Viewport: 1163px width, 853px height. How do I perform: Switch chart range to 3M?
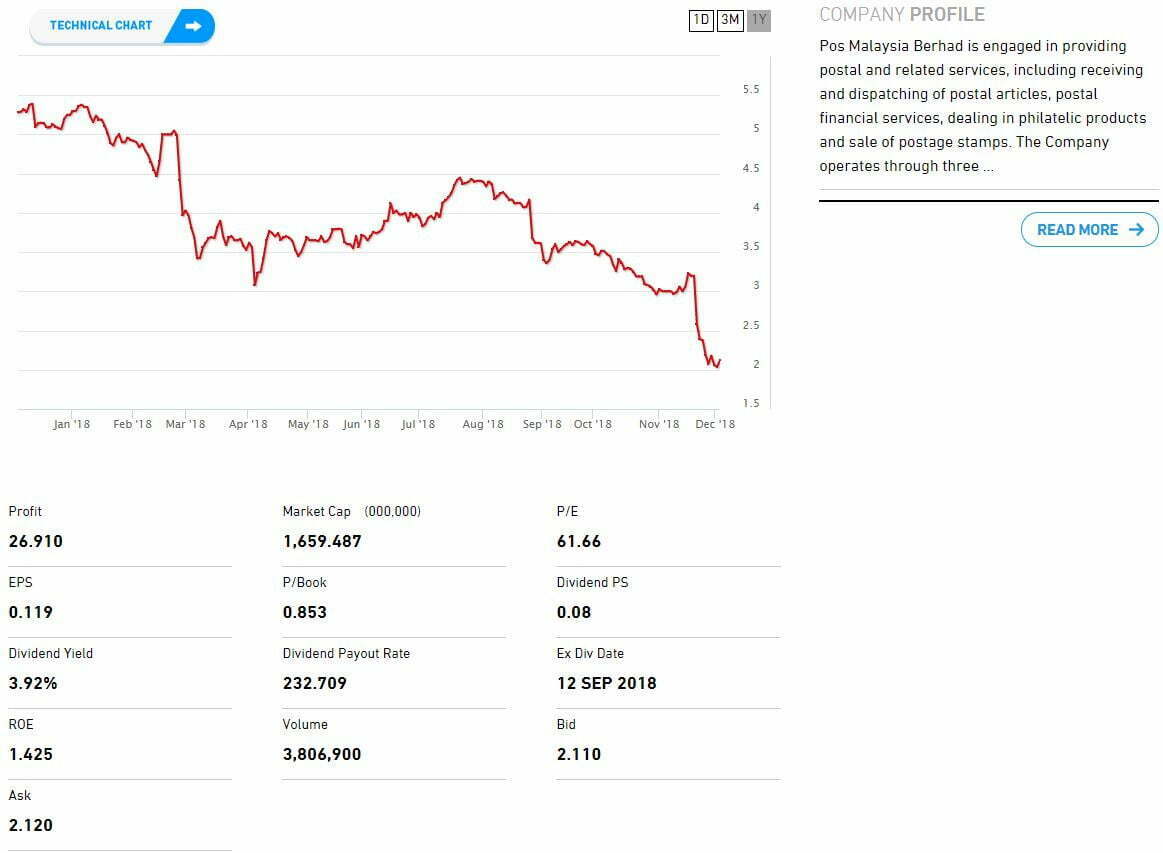click(x=730, y=20)
